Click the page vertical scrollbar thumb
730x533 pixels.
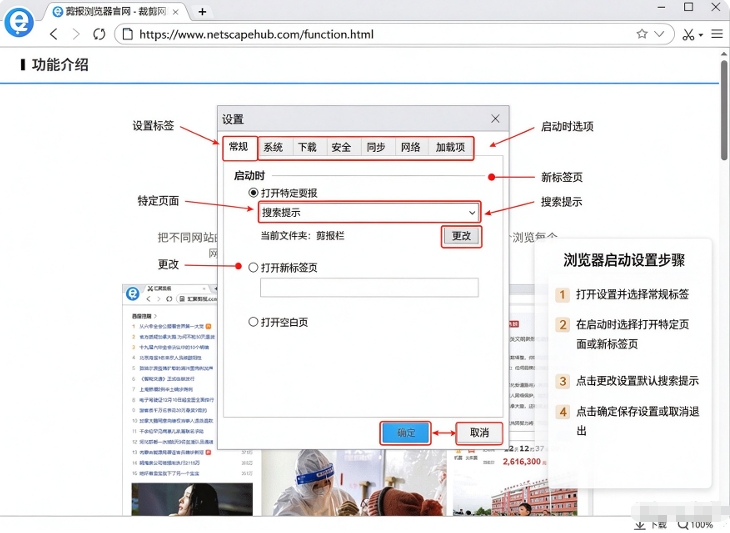[x=724, y=110]
